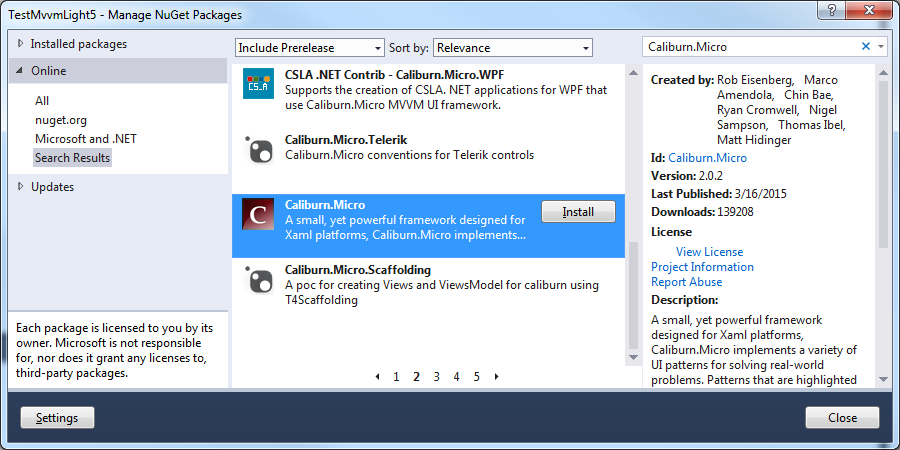This screenshot has height=450, width=900.
Task: Click the Caliburn.Micro package icon
Action: click(x=258, y=214)
